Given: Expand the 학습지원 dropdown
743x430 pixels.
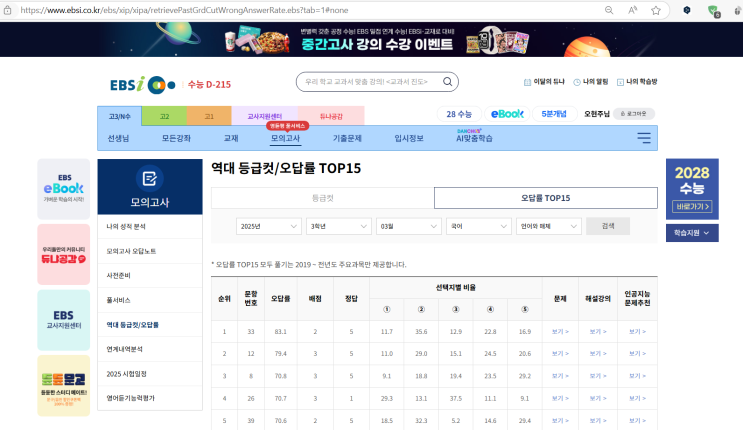Looking at the screenshot, I should click(x=692, y=233).
